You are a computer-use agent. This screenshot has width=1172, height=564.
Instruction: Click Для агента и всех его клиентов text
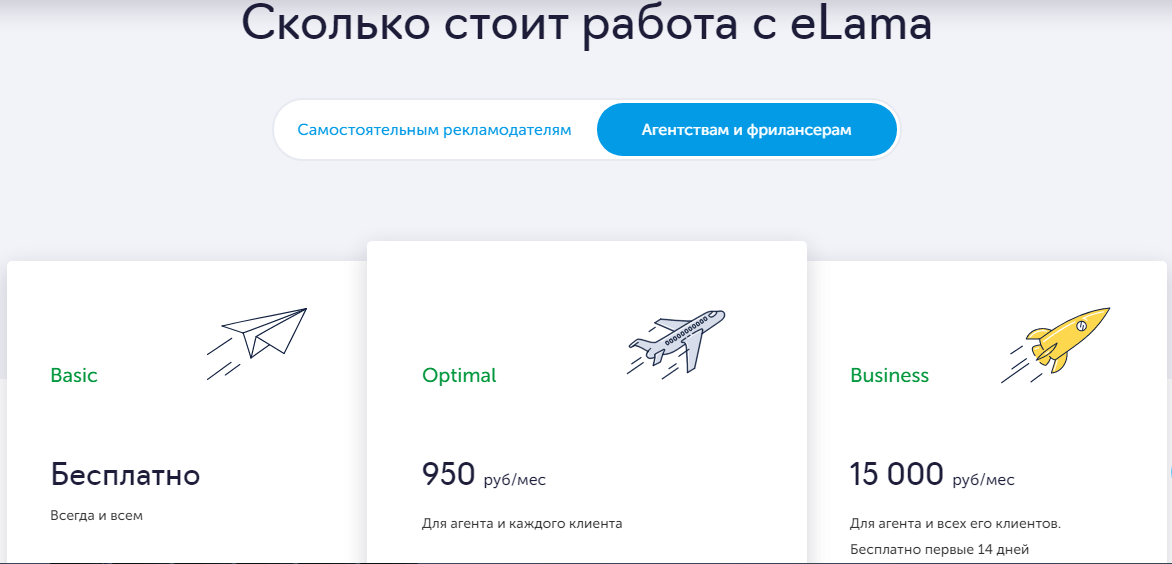pos(954,523)
